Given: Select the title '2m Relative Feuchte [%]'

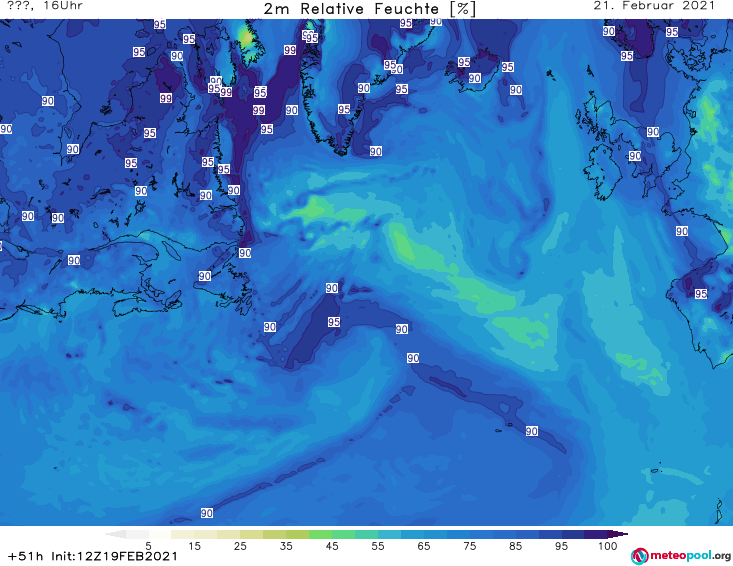Looking at the screenshot, I should tap(369, 9).
